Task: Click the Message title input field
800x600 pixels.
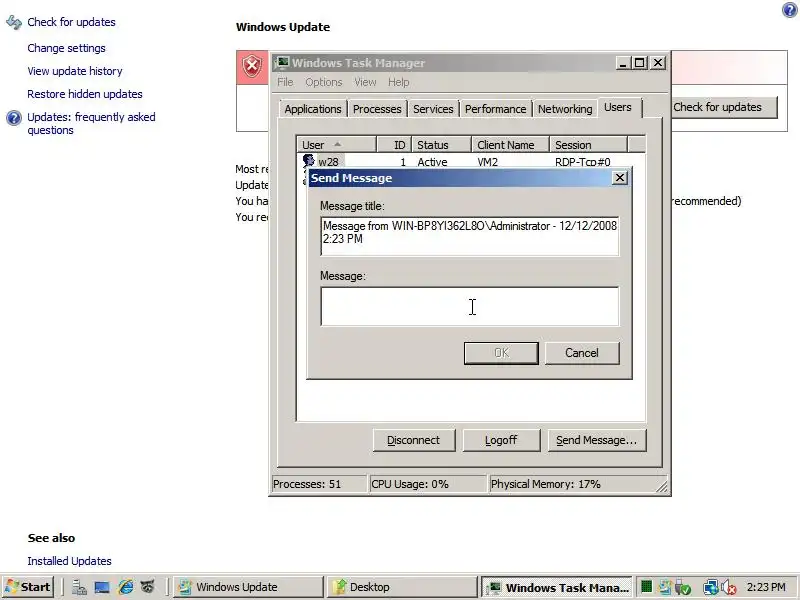Action: (469, 236)
